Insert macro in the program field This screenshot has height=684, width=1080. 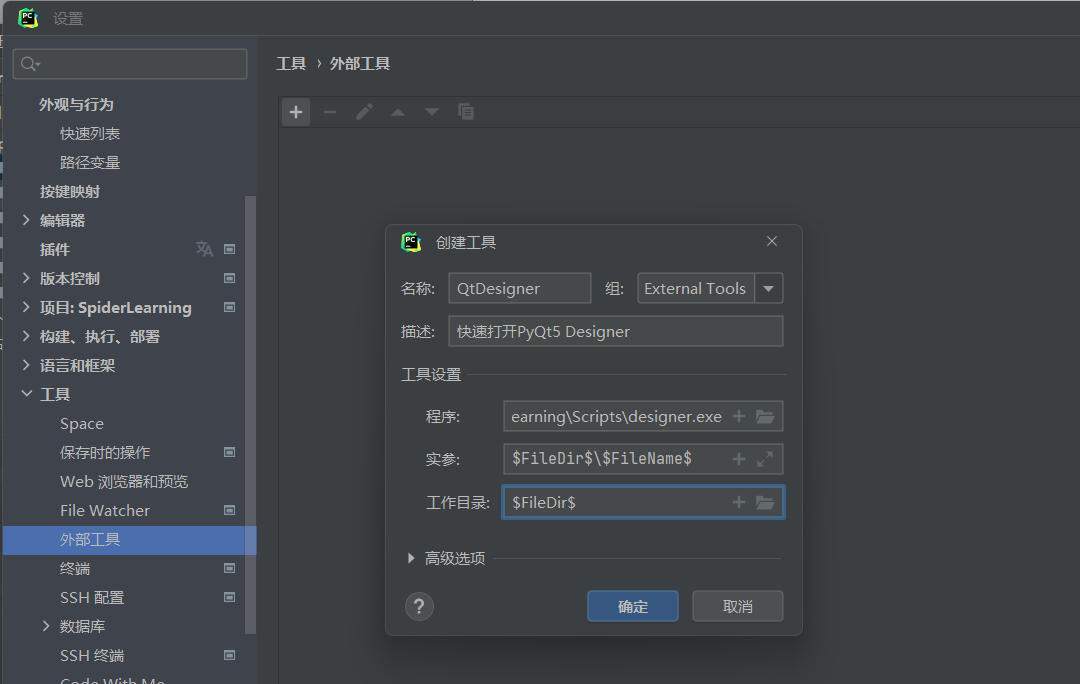coord(739,416)
